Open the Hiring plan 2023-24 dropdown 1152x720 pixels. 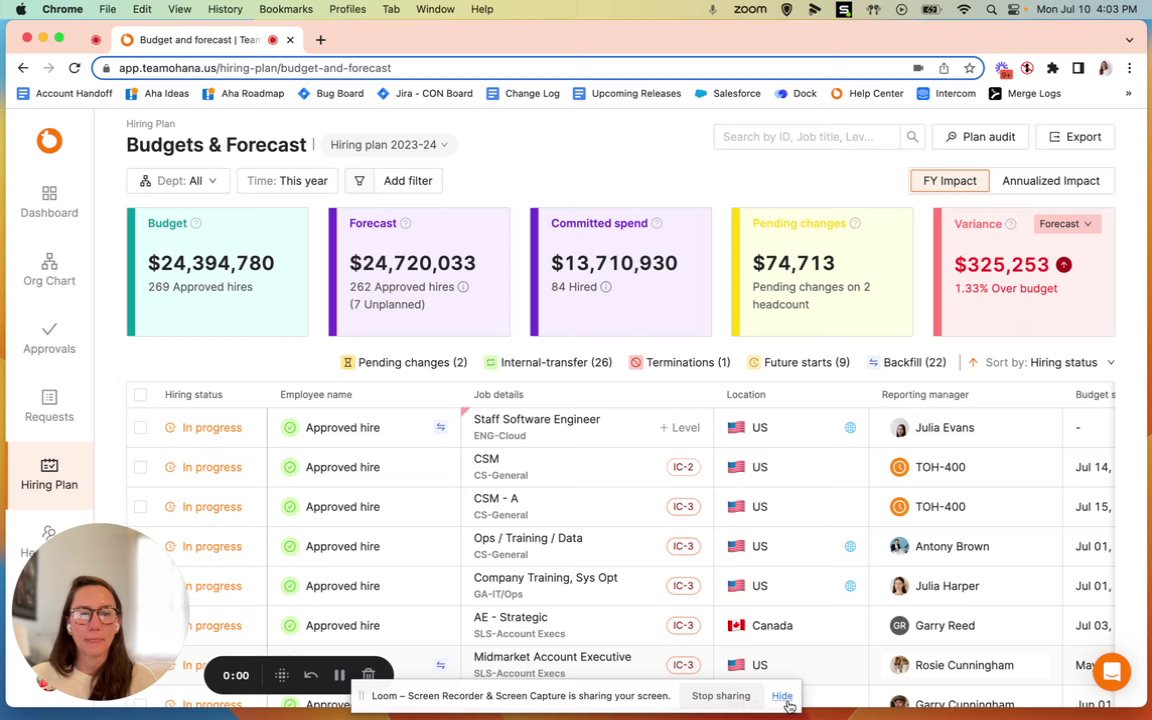(x=389, y=145)
